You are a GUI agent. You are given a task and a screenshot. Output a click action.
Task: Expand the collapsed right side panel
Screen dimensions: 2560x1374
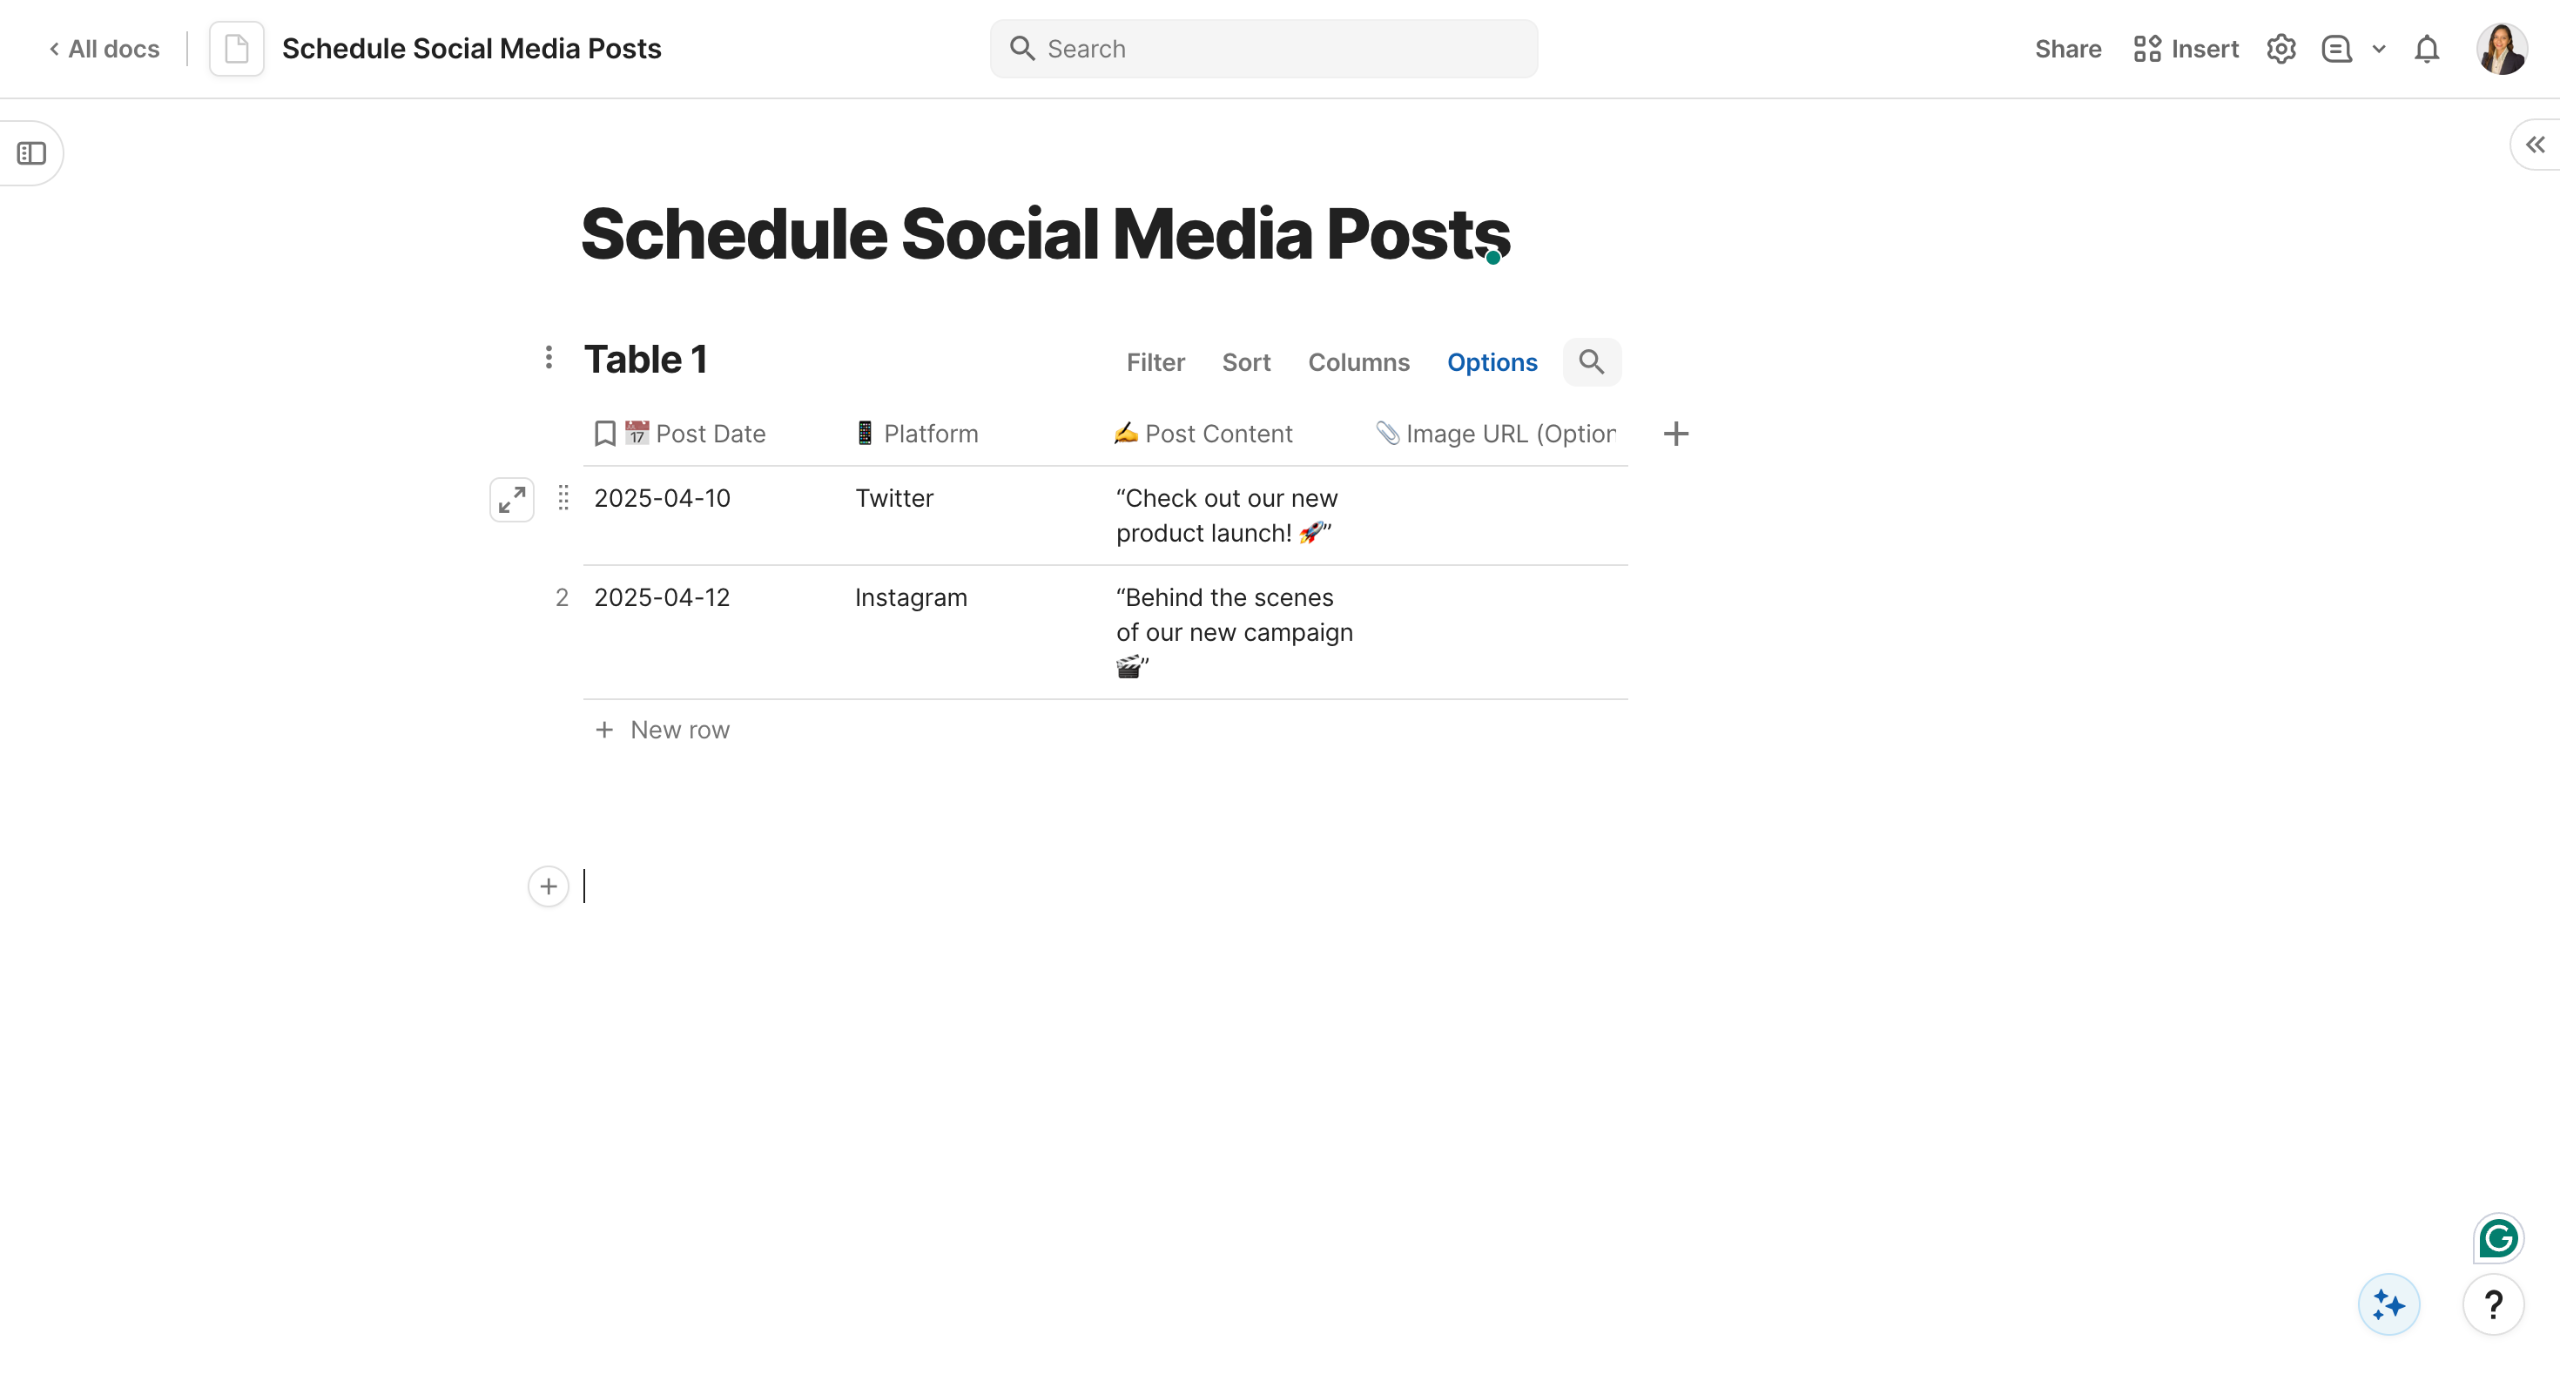pyautogui.click(x=2535, y=146)
